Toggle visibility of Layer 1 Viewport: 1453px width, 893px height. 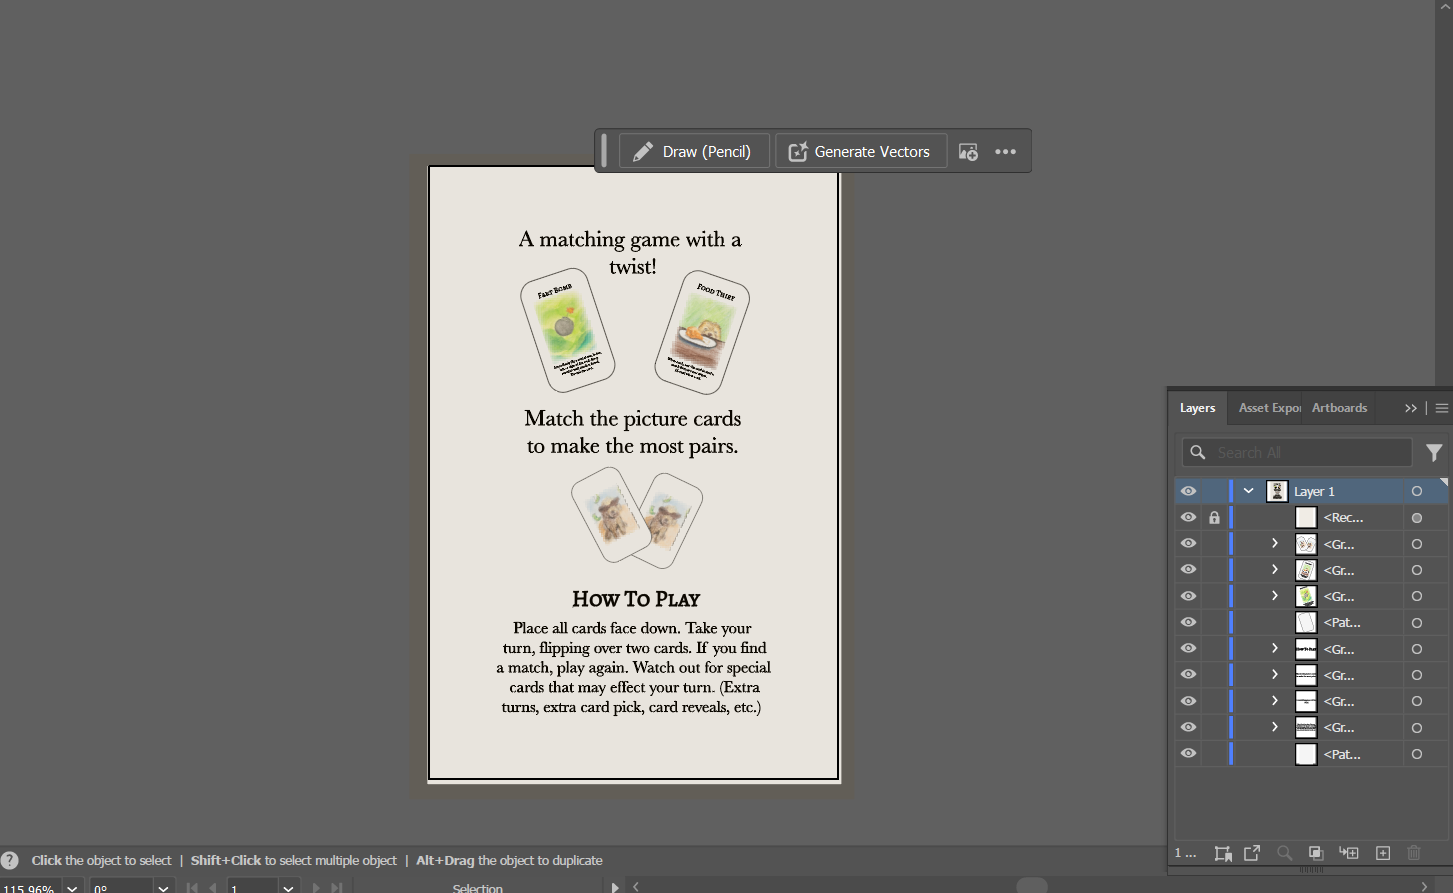pos(1188,491)
